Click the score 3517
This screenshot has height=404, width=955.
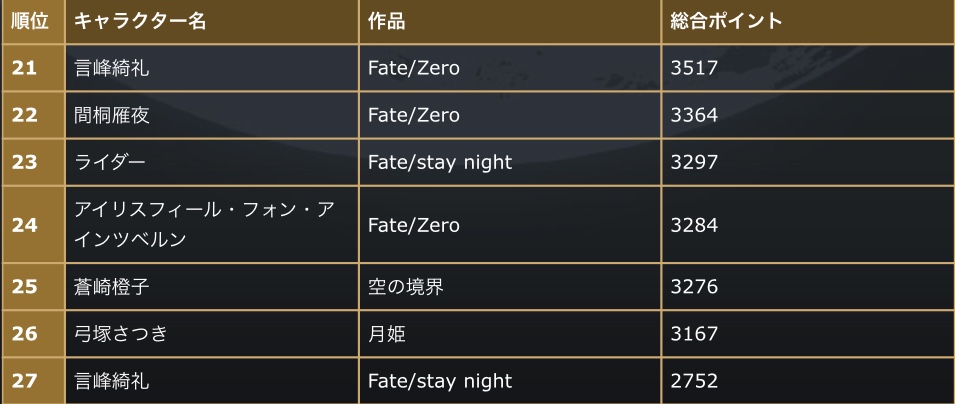[x=696, y=68]
